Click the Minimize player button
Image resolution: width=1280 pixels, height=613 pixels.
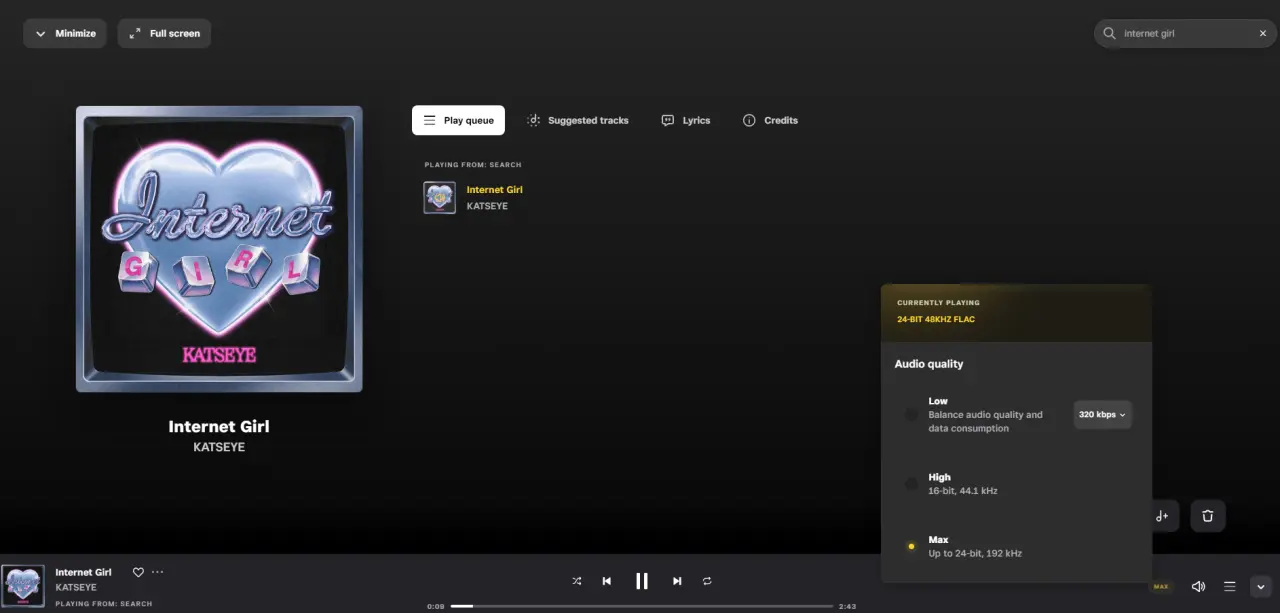66,33
